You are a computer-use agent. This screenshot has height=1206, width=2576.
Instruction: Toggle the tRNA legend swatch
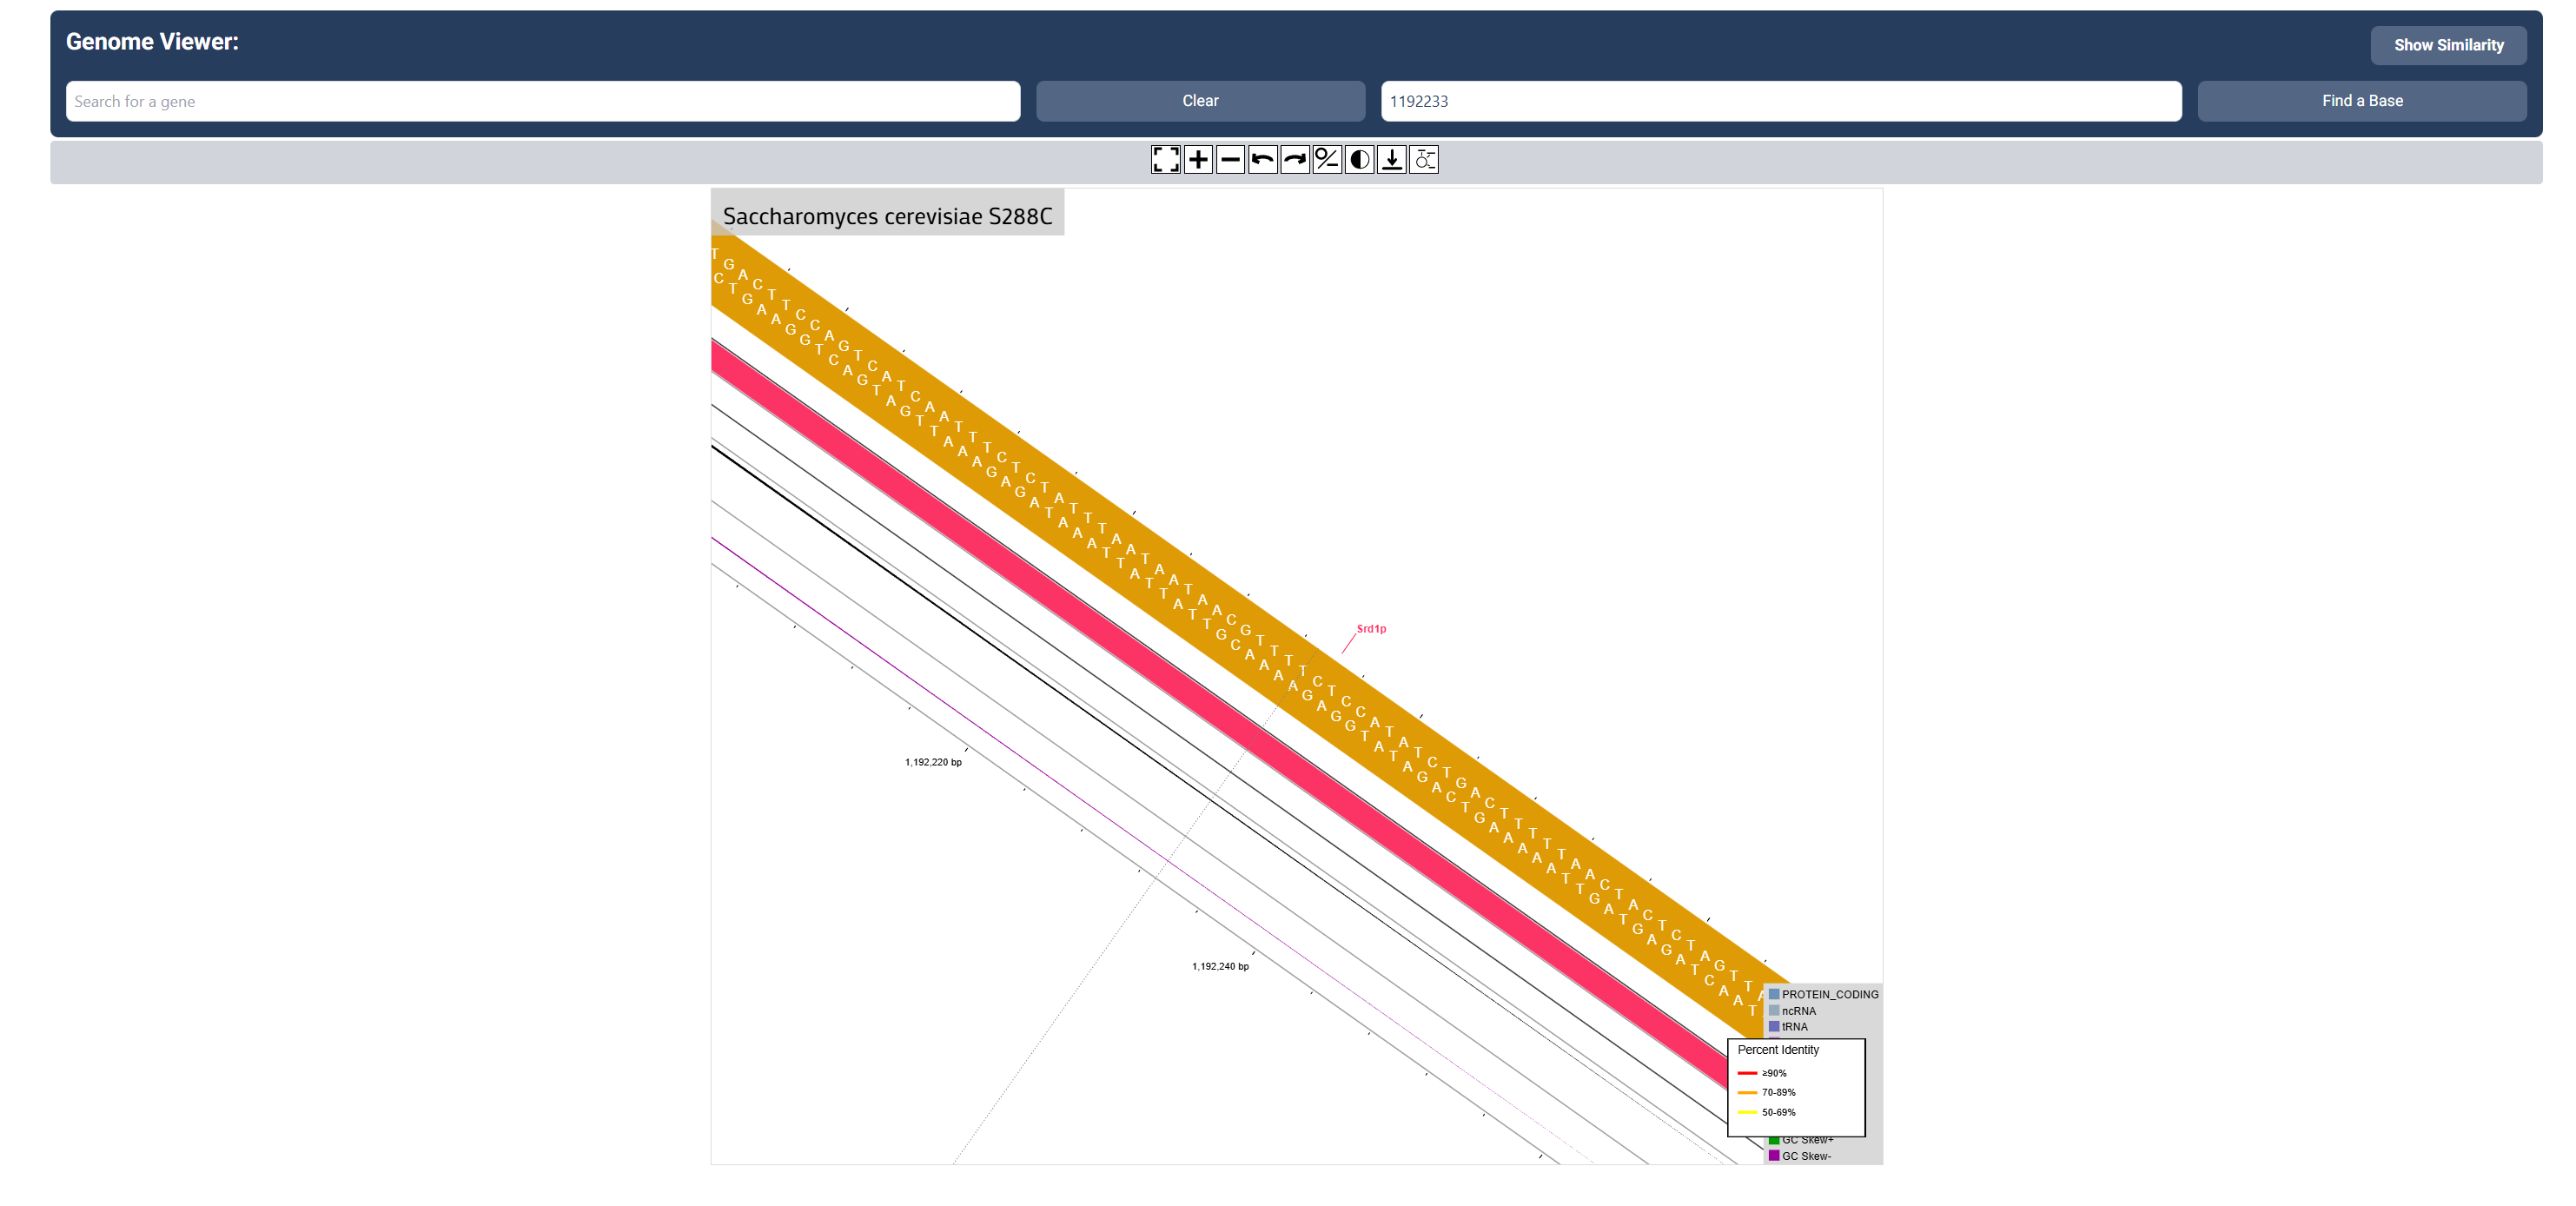click(x=1774, y=1026)
